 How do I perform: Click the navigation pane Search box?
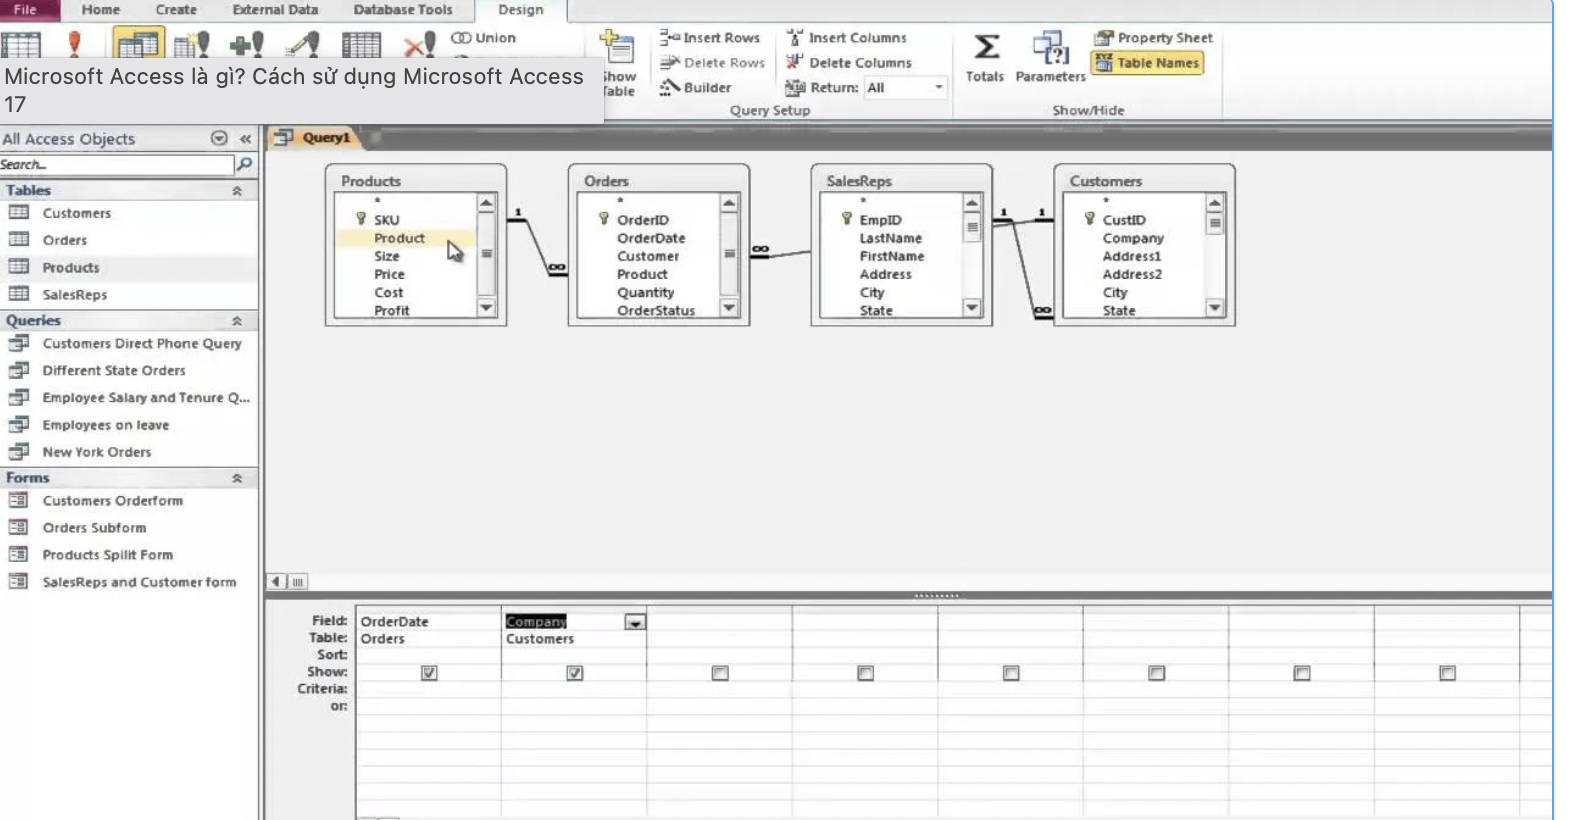click(x=116, y=164)
